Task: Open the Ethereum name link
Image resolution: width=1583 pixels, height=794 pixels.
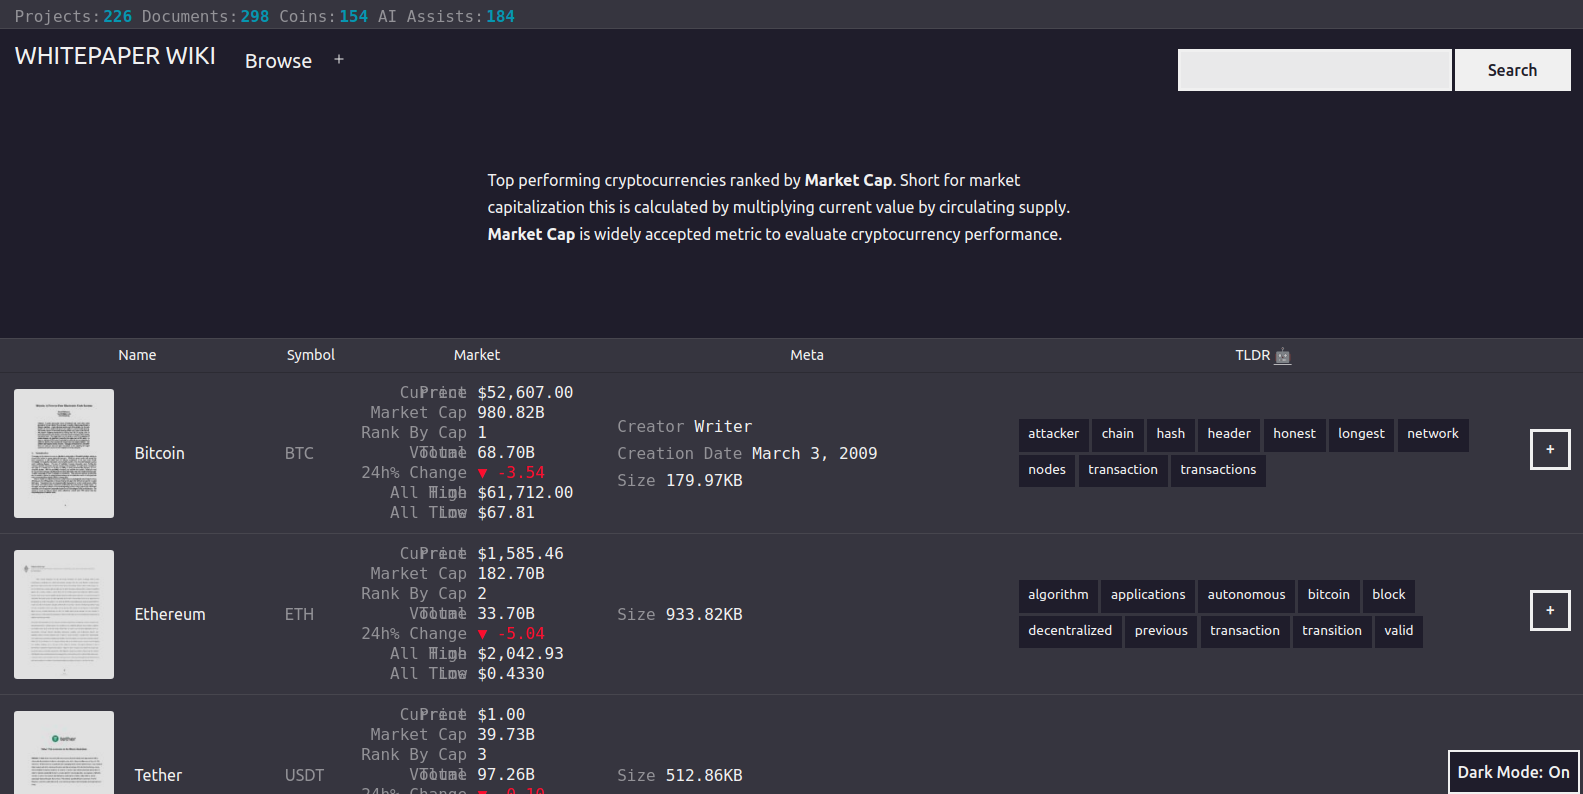Action: pyautogui.click(x=170, y=614)
